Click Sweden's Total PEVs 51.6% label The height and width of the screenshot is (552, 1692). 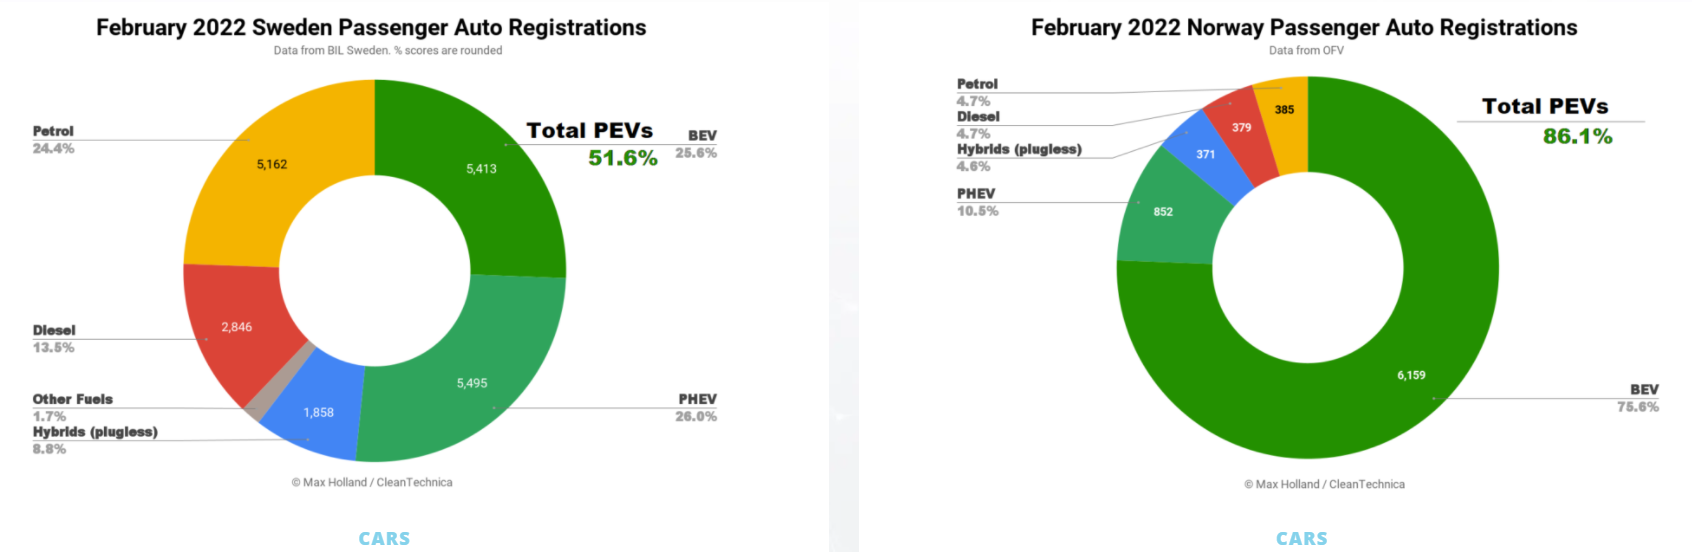591,144
